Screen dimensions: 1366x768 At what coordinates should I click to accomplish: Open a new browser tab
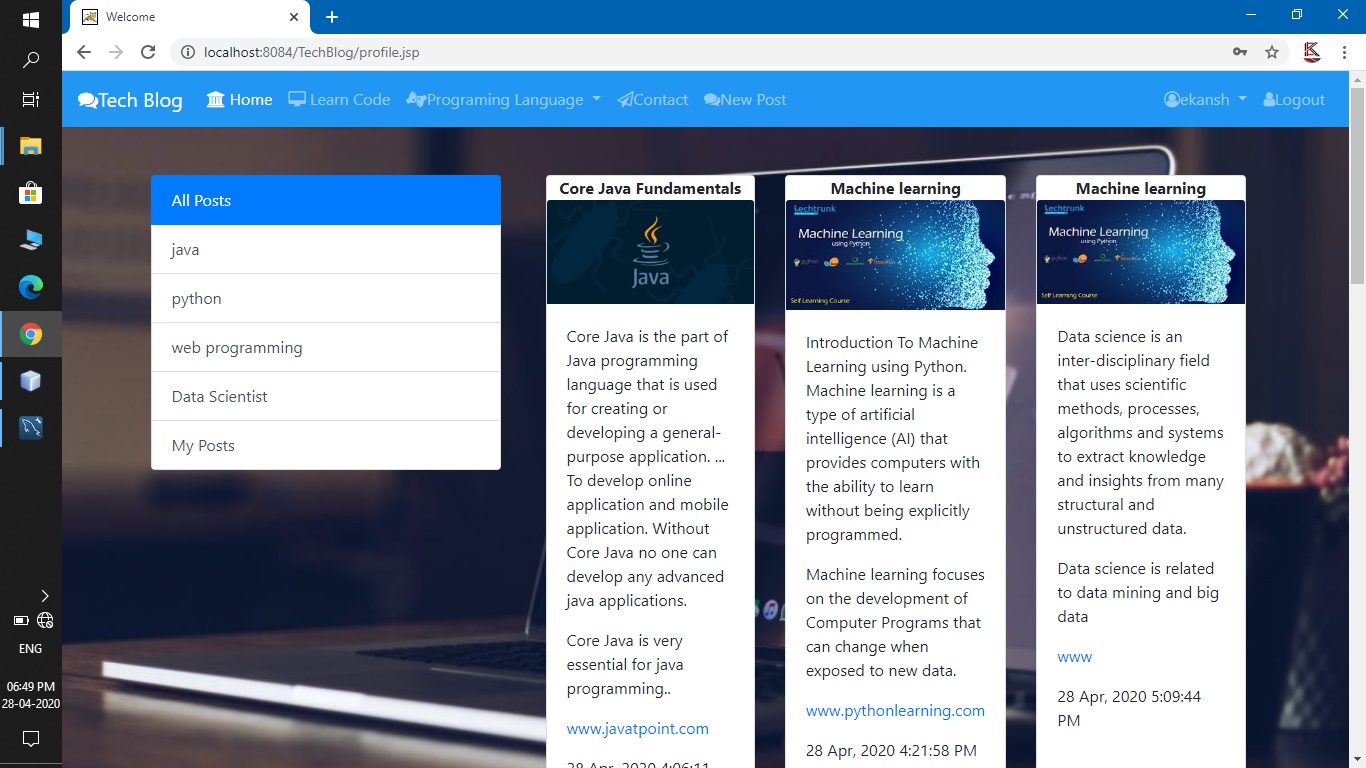pos(332,17)
